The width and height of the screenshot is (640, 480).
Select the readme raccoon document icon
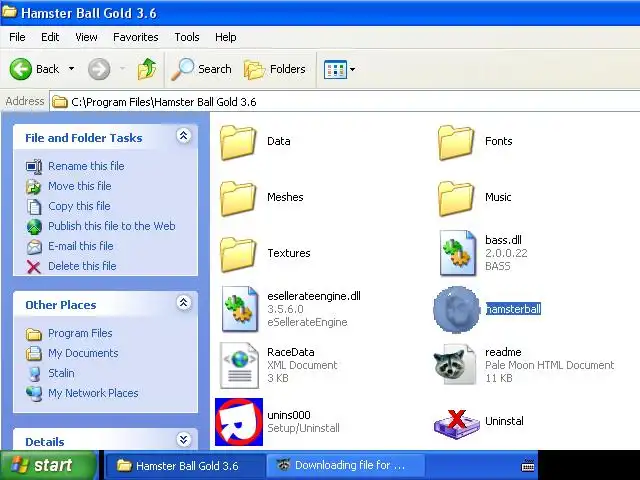455,365
